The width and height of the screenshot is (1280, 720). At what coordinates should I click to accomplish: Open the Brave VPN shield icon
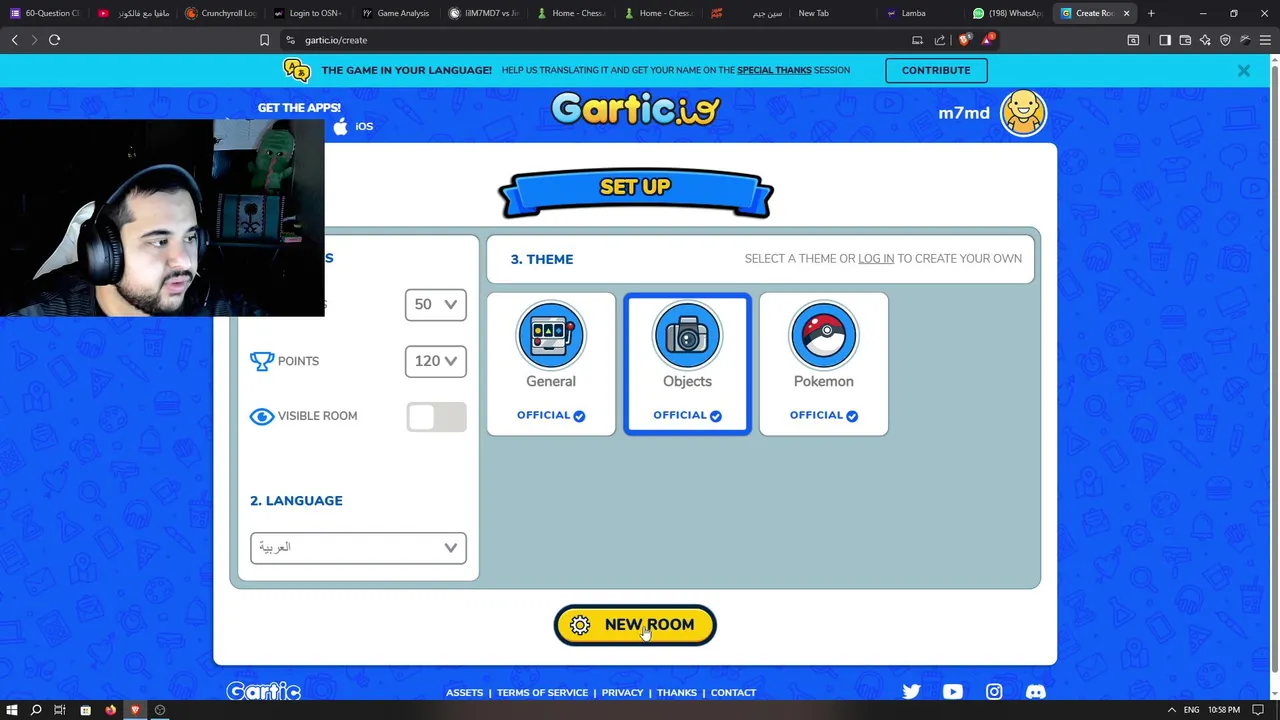coord(1225,40)
